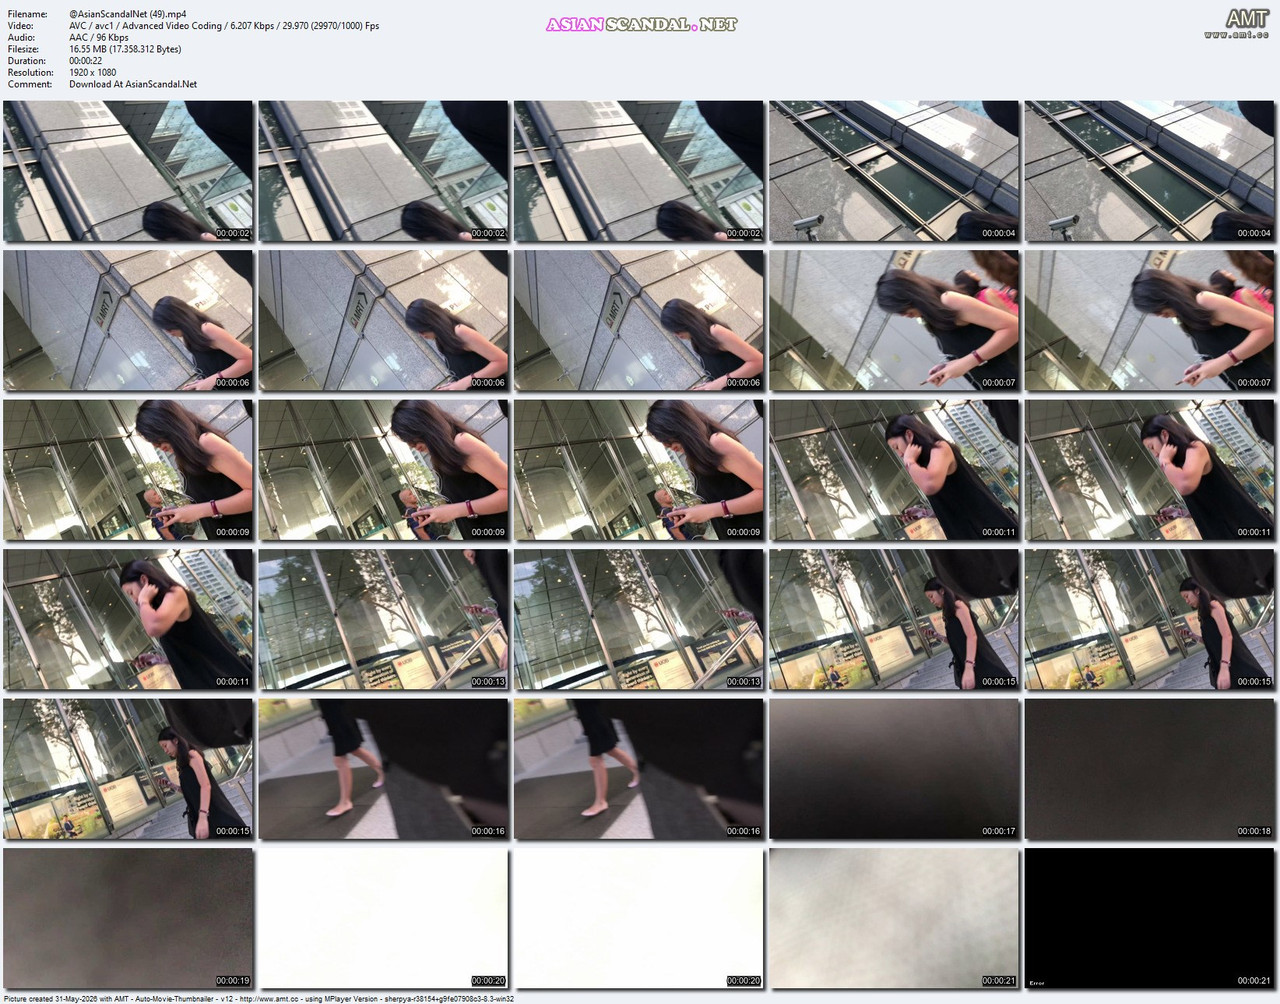Click the filename value '@AsianScandalNet (49).mp4'
Screen dimensions: 1280x1004
pyautogui.click(x=128, y=14)
